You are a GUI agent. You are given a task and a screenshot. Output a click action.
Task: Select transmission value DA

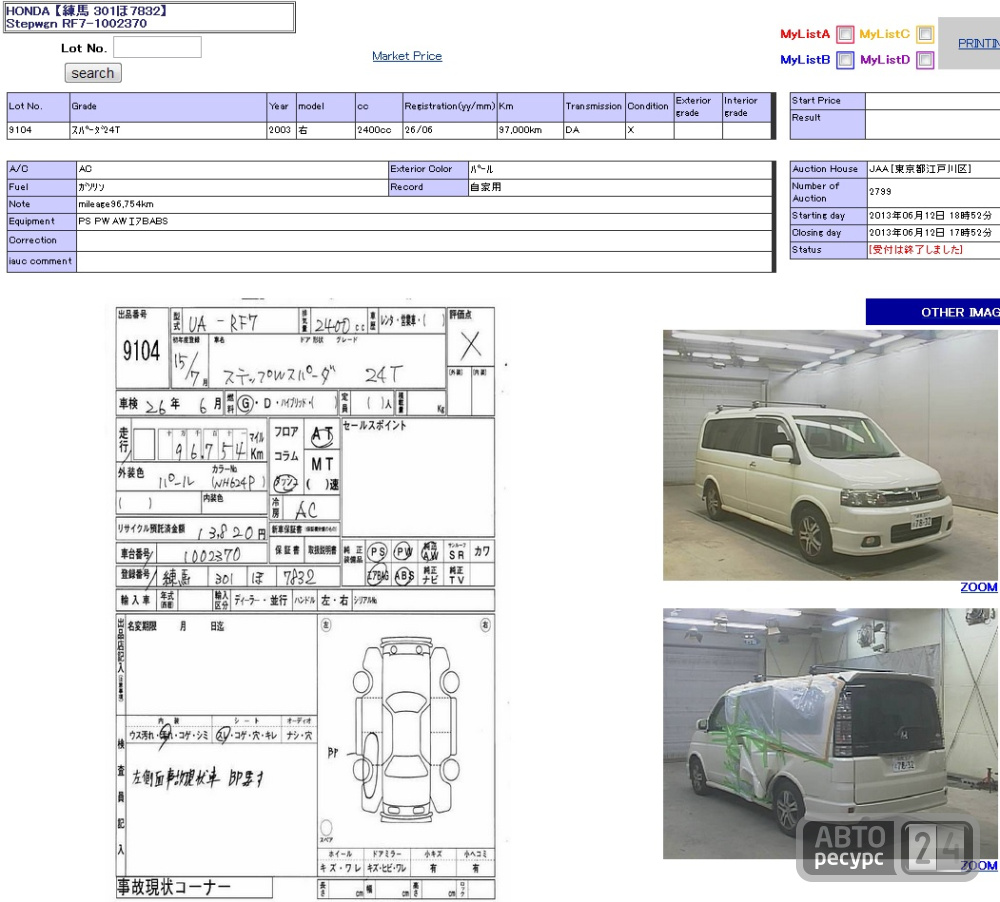click(x=594, y=130)
